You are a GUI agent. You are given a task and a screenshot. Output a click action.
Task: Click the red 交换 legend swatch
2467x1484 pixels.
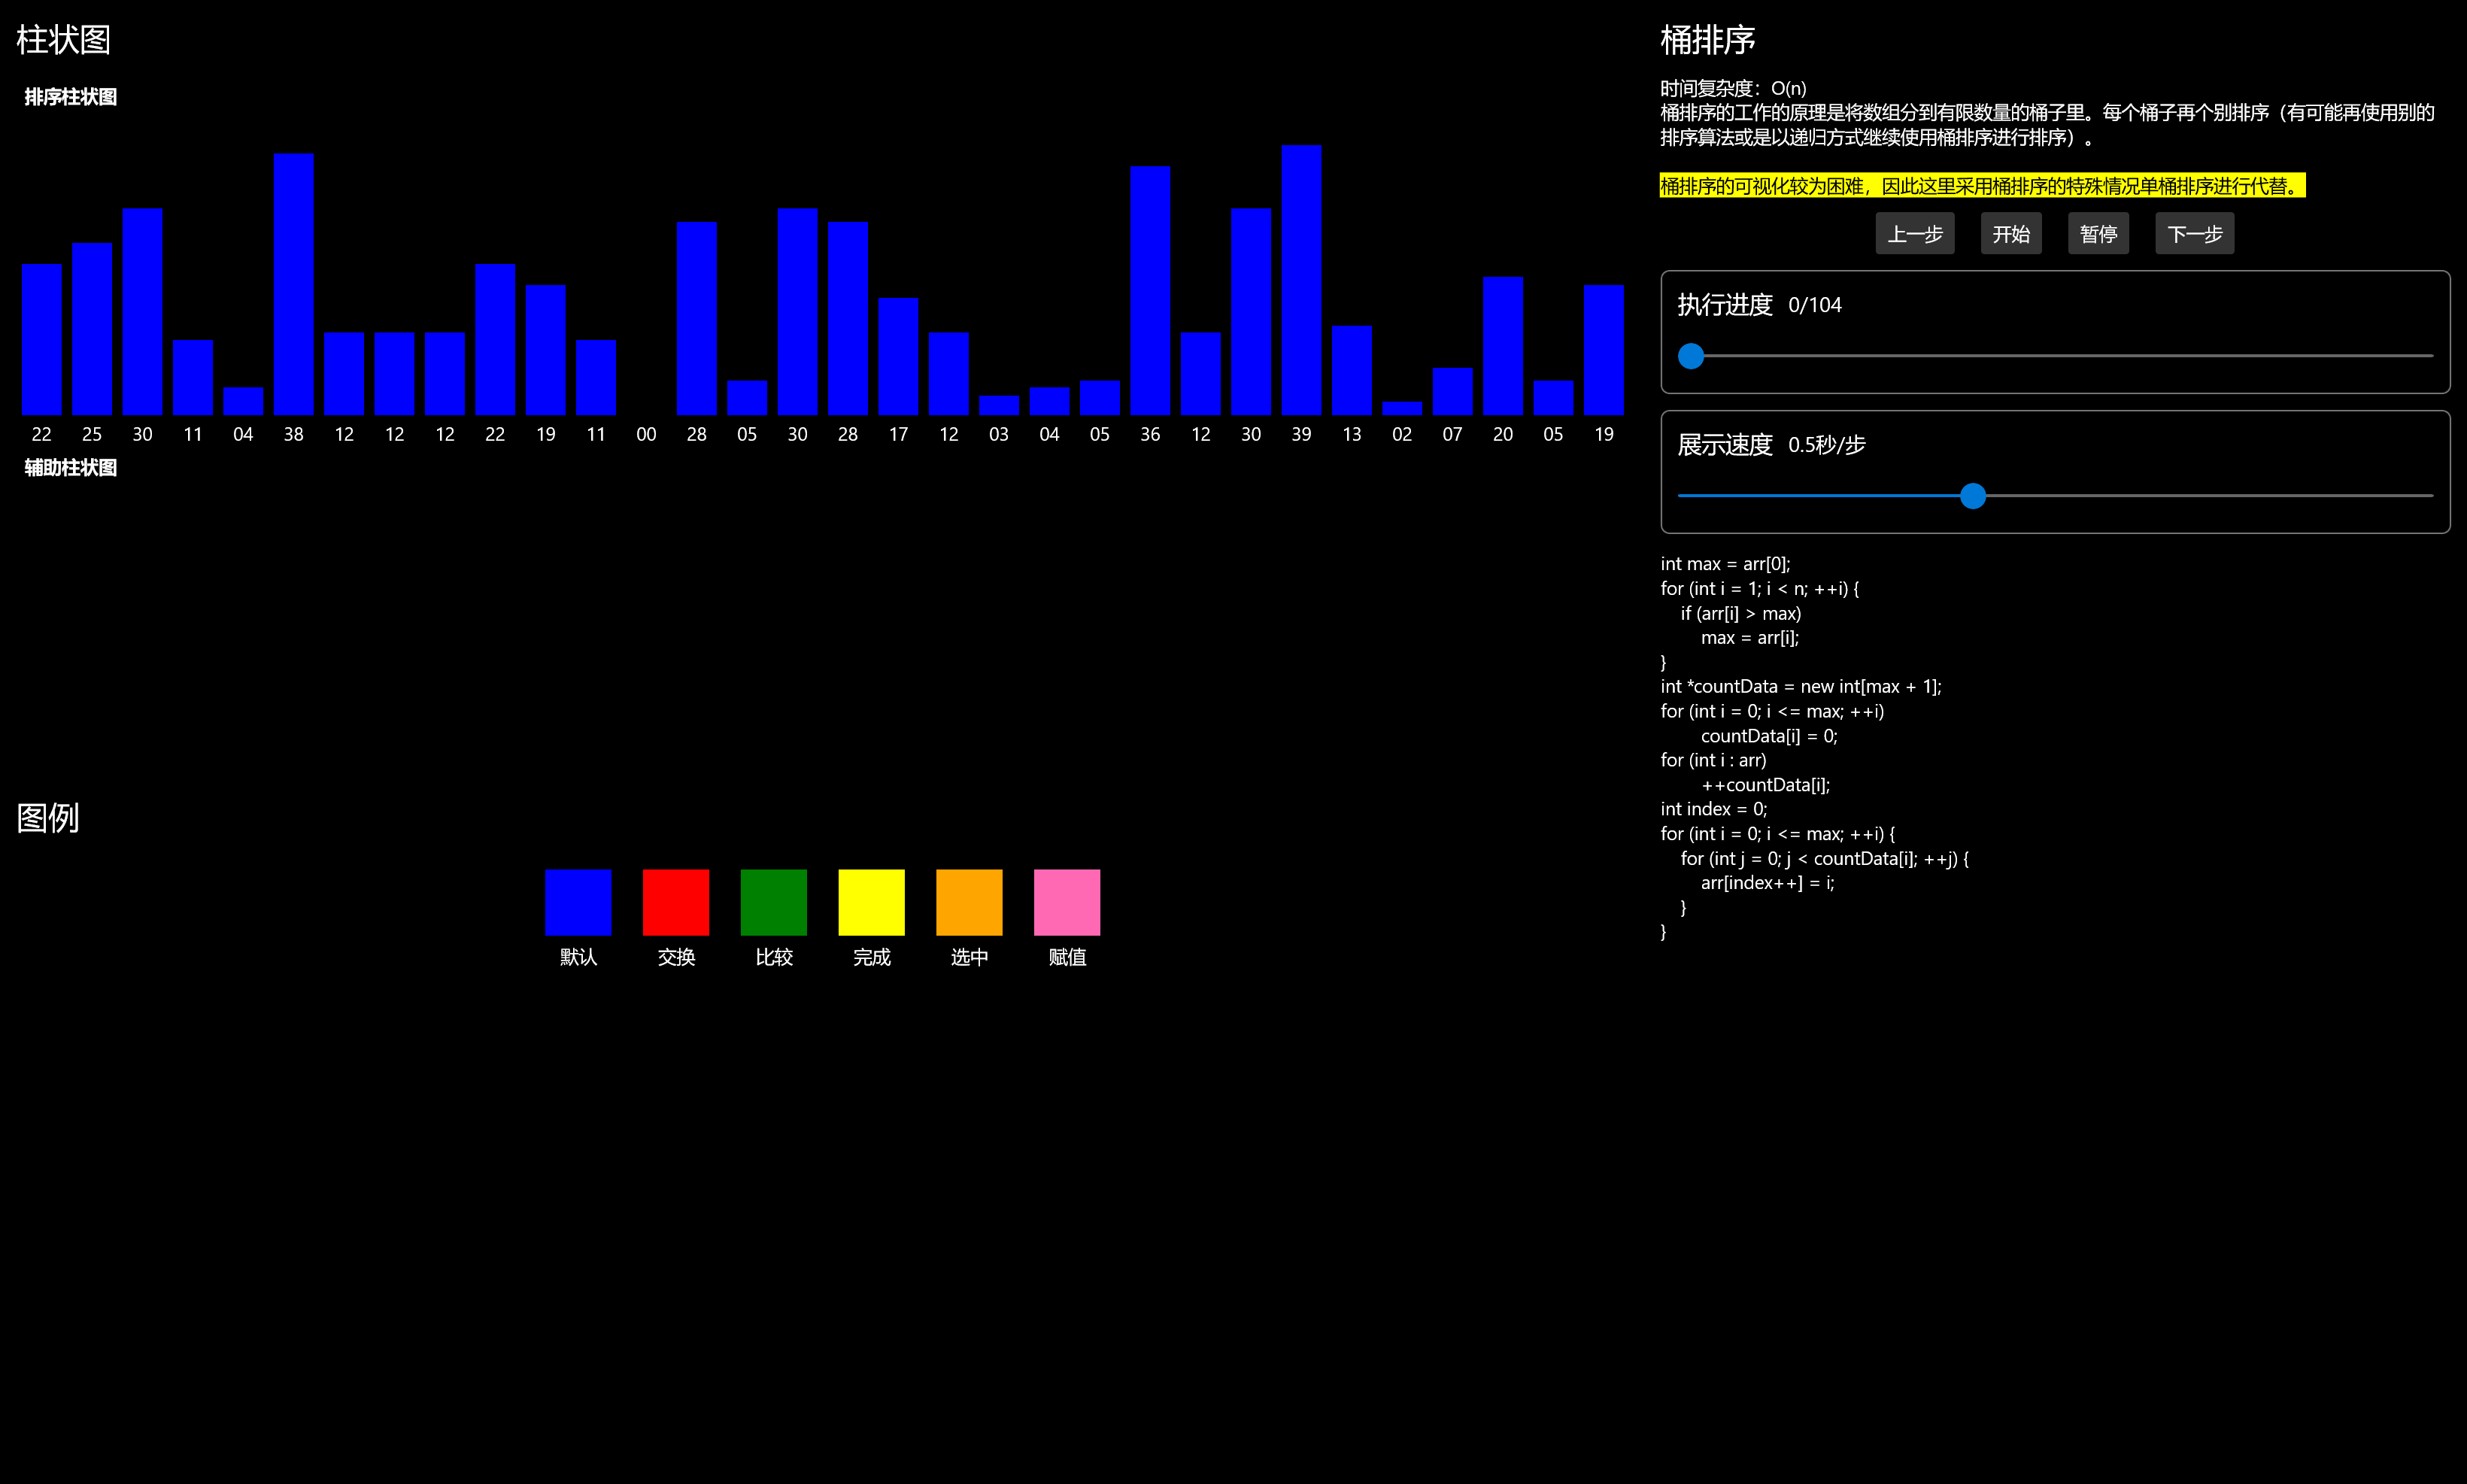point(676,902)
